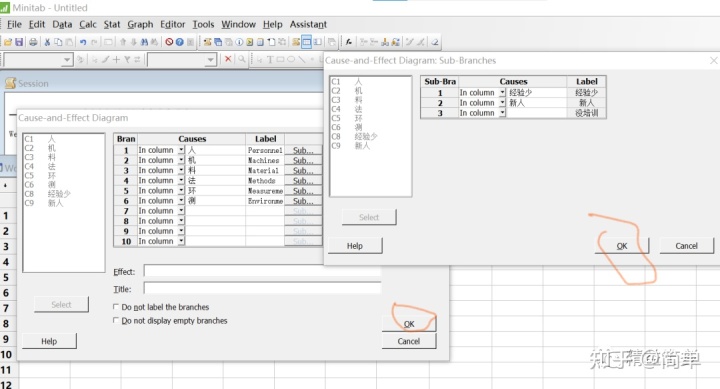Click the red Cancel circle icon

point(169,42)
